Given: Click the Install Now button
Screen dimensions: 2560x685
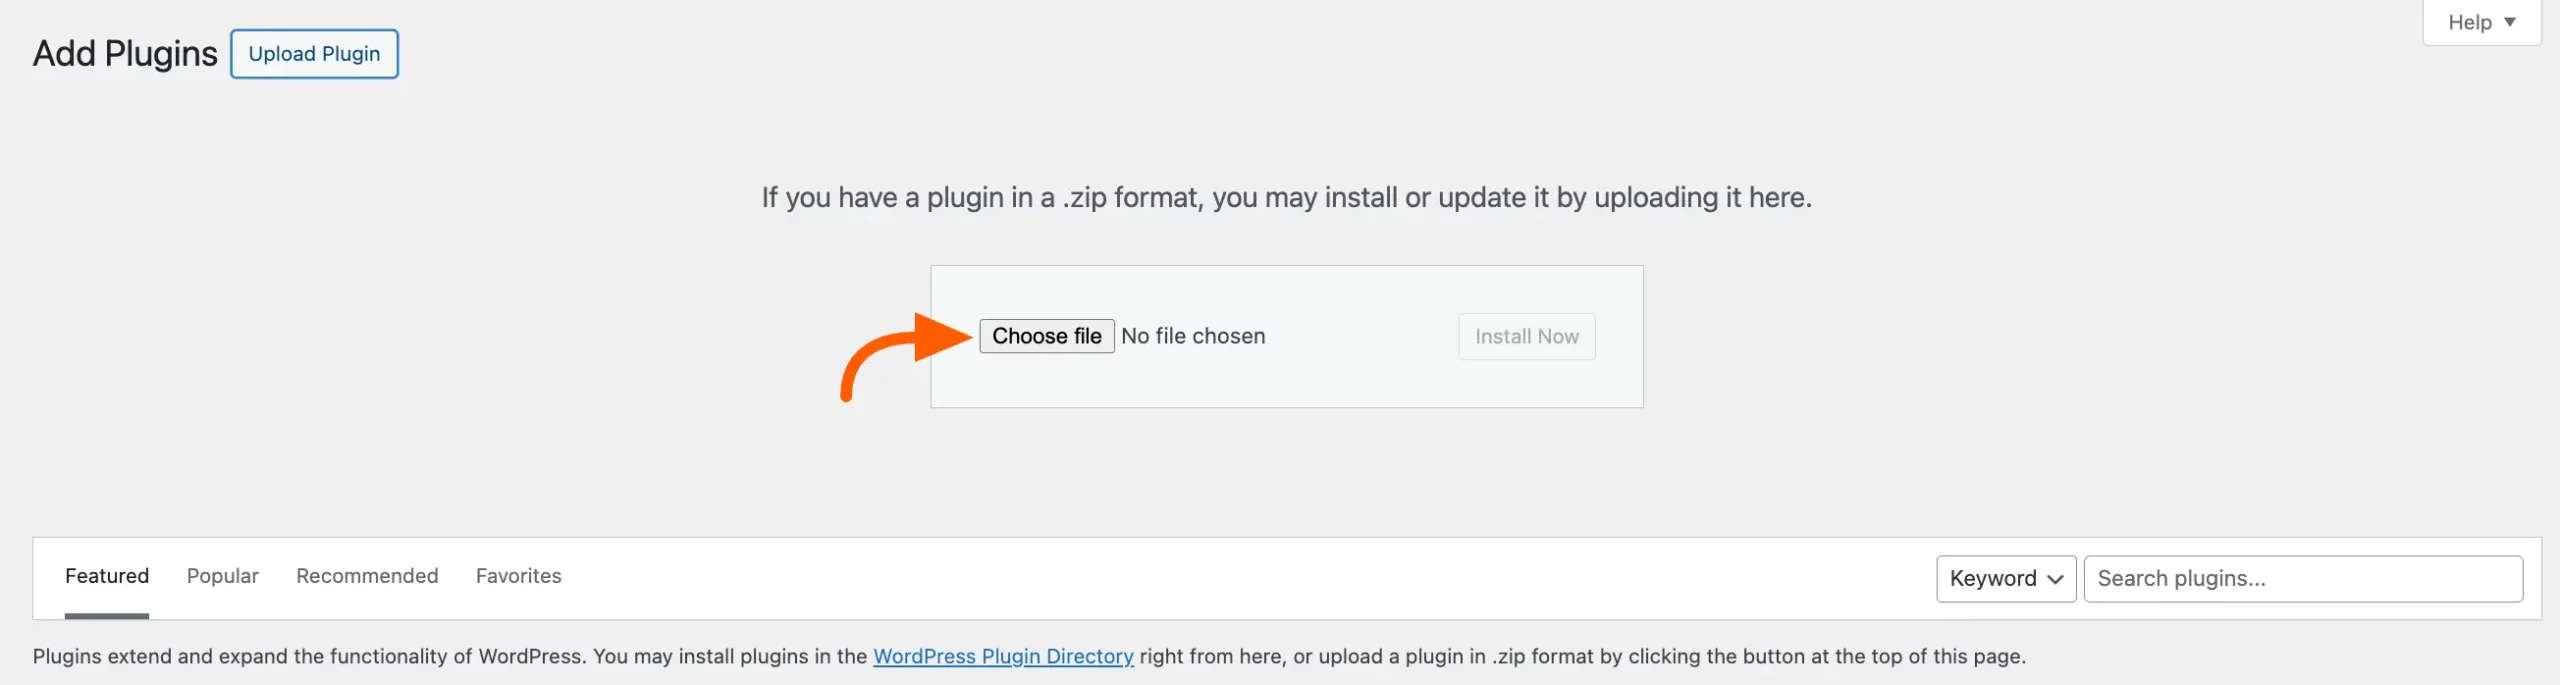Looking at the screenshot, I should tap(1526, 336).
